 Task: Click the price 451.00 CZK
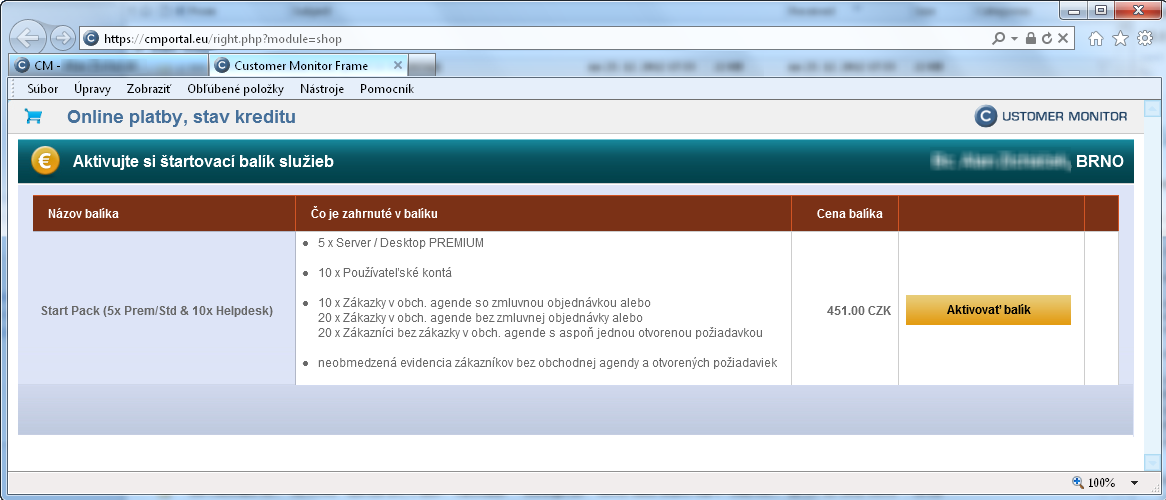(x=858, y=311)
